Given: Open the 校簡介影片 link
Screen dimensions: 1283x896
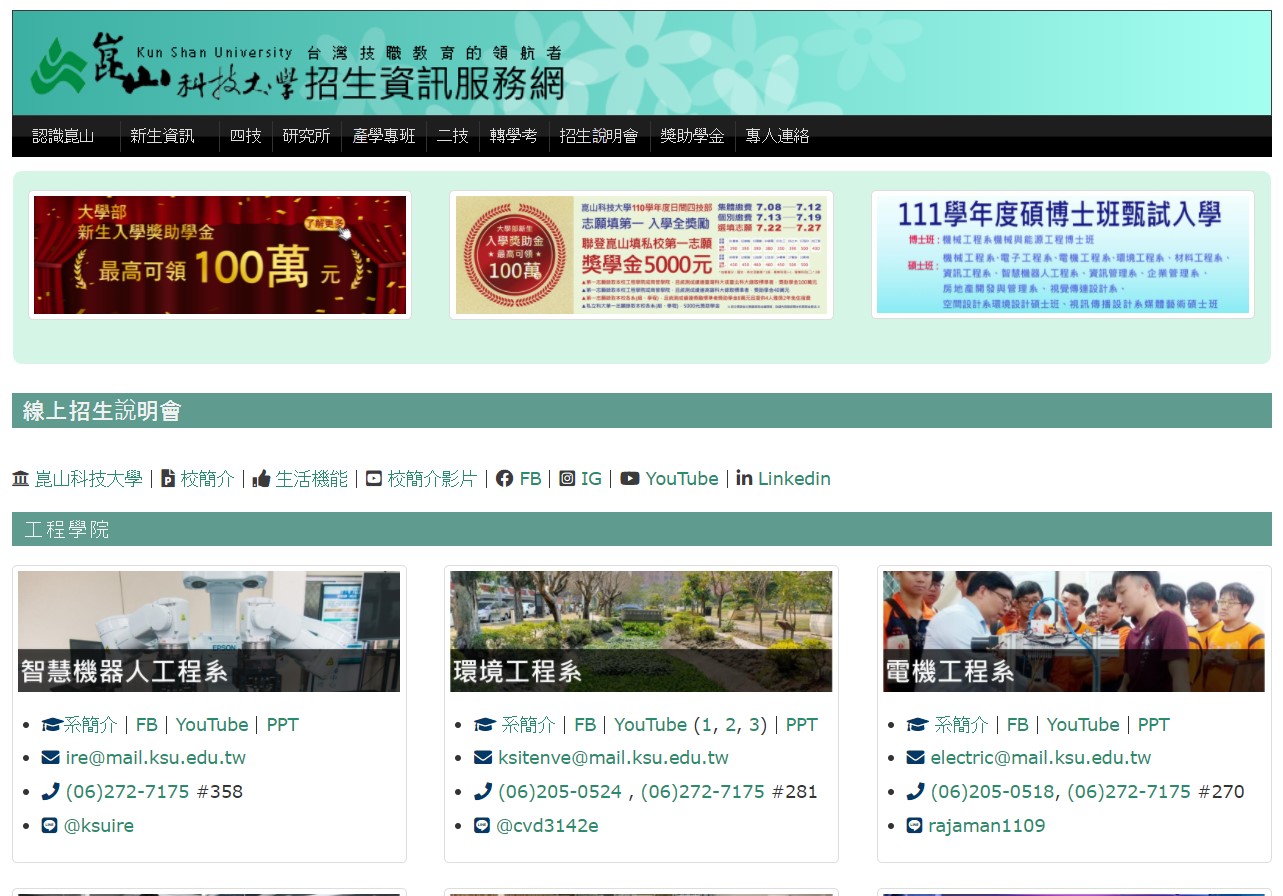Looking at the screenshot, I should [x=432, y=479].
